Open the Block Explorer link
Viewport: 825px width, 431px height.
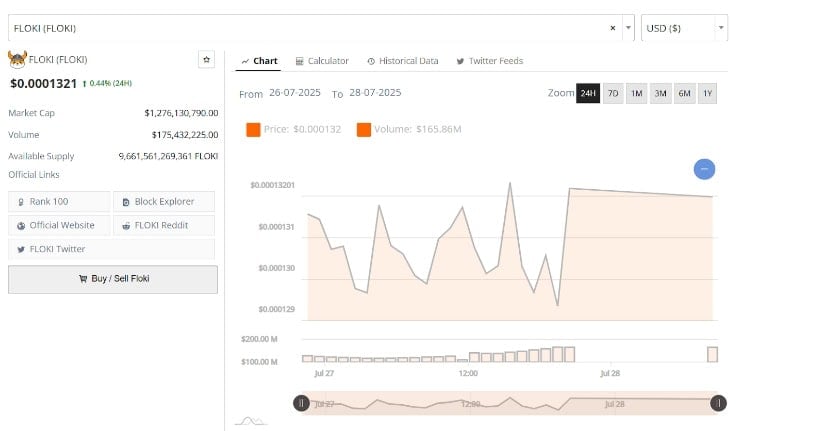pyautogui.click(x=164, y=202)
